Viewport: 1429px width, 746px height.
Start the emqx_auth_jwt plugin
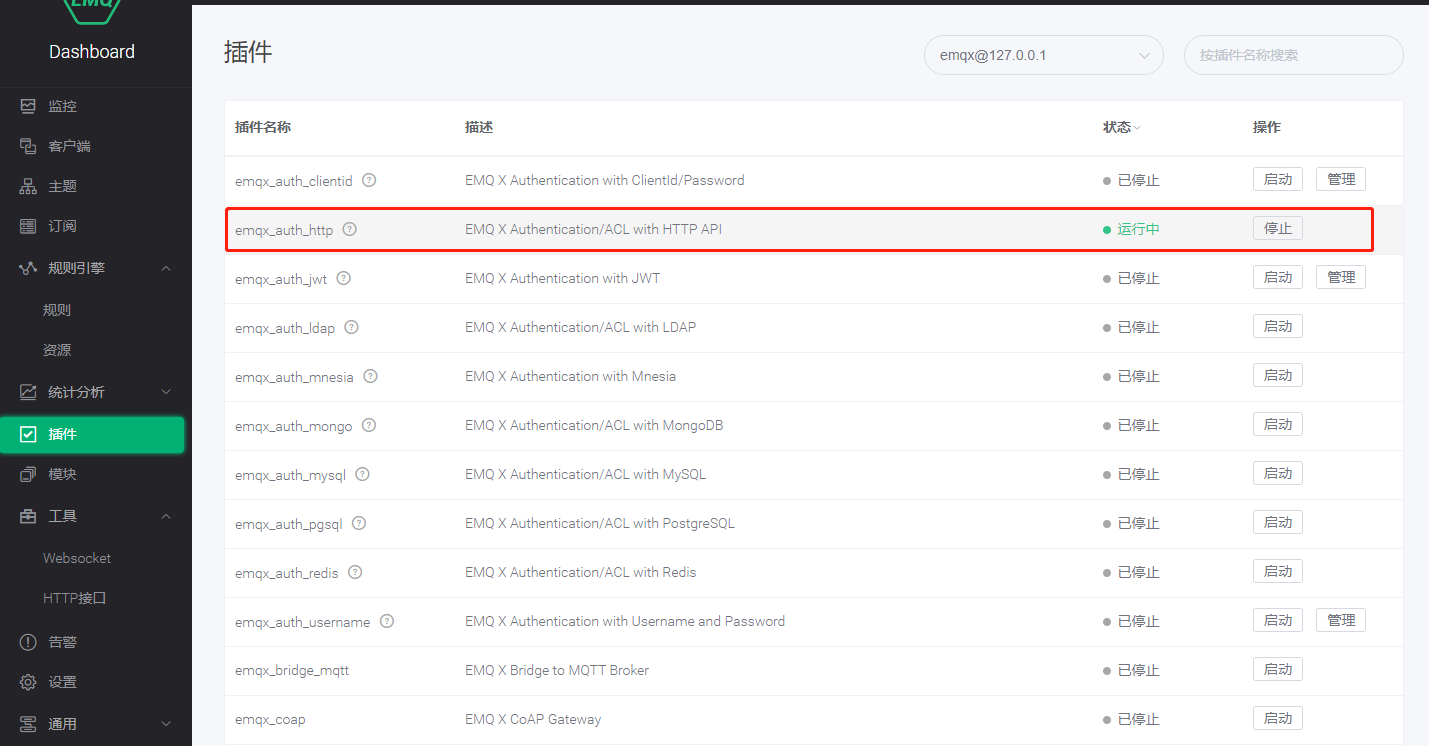(x=1278, y=277)
